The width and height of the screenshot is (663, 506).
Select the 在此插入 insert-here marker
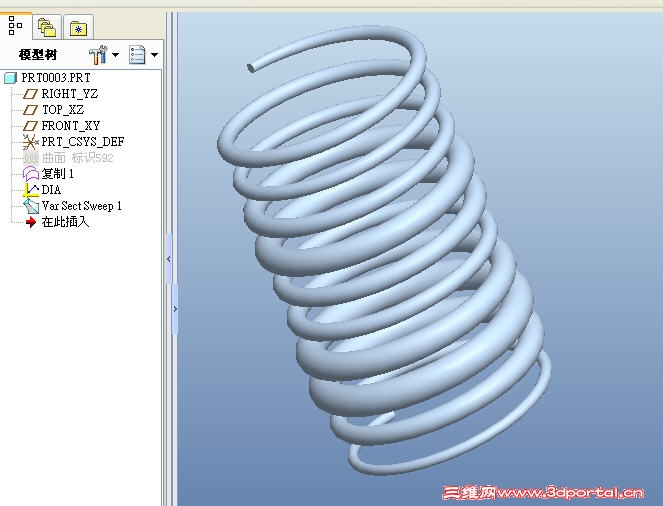(x=65, y=222)
